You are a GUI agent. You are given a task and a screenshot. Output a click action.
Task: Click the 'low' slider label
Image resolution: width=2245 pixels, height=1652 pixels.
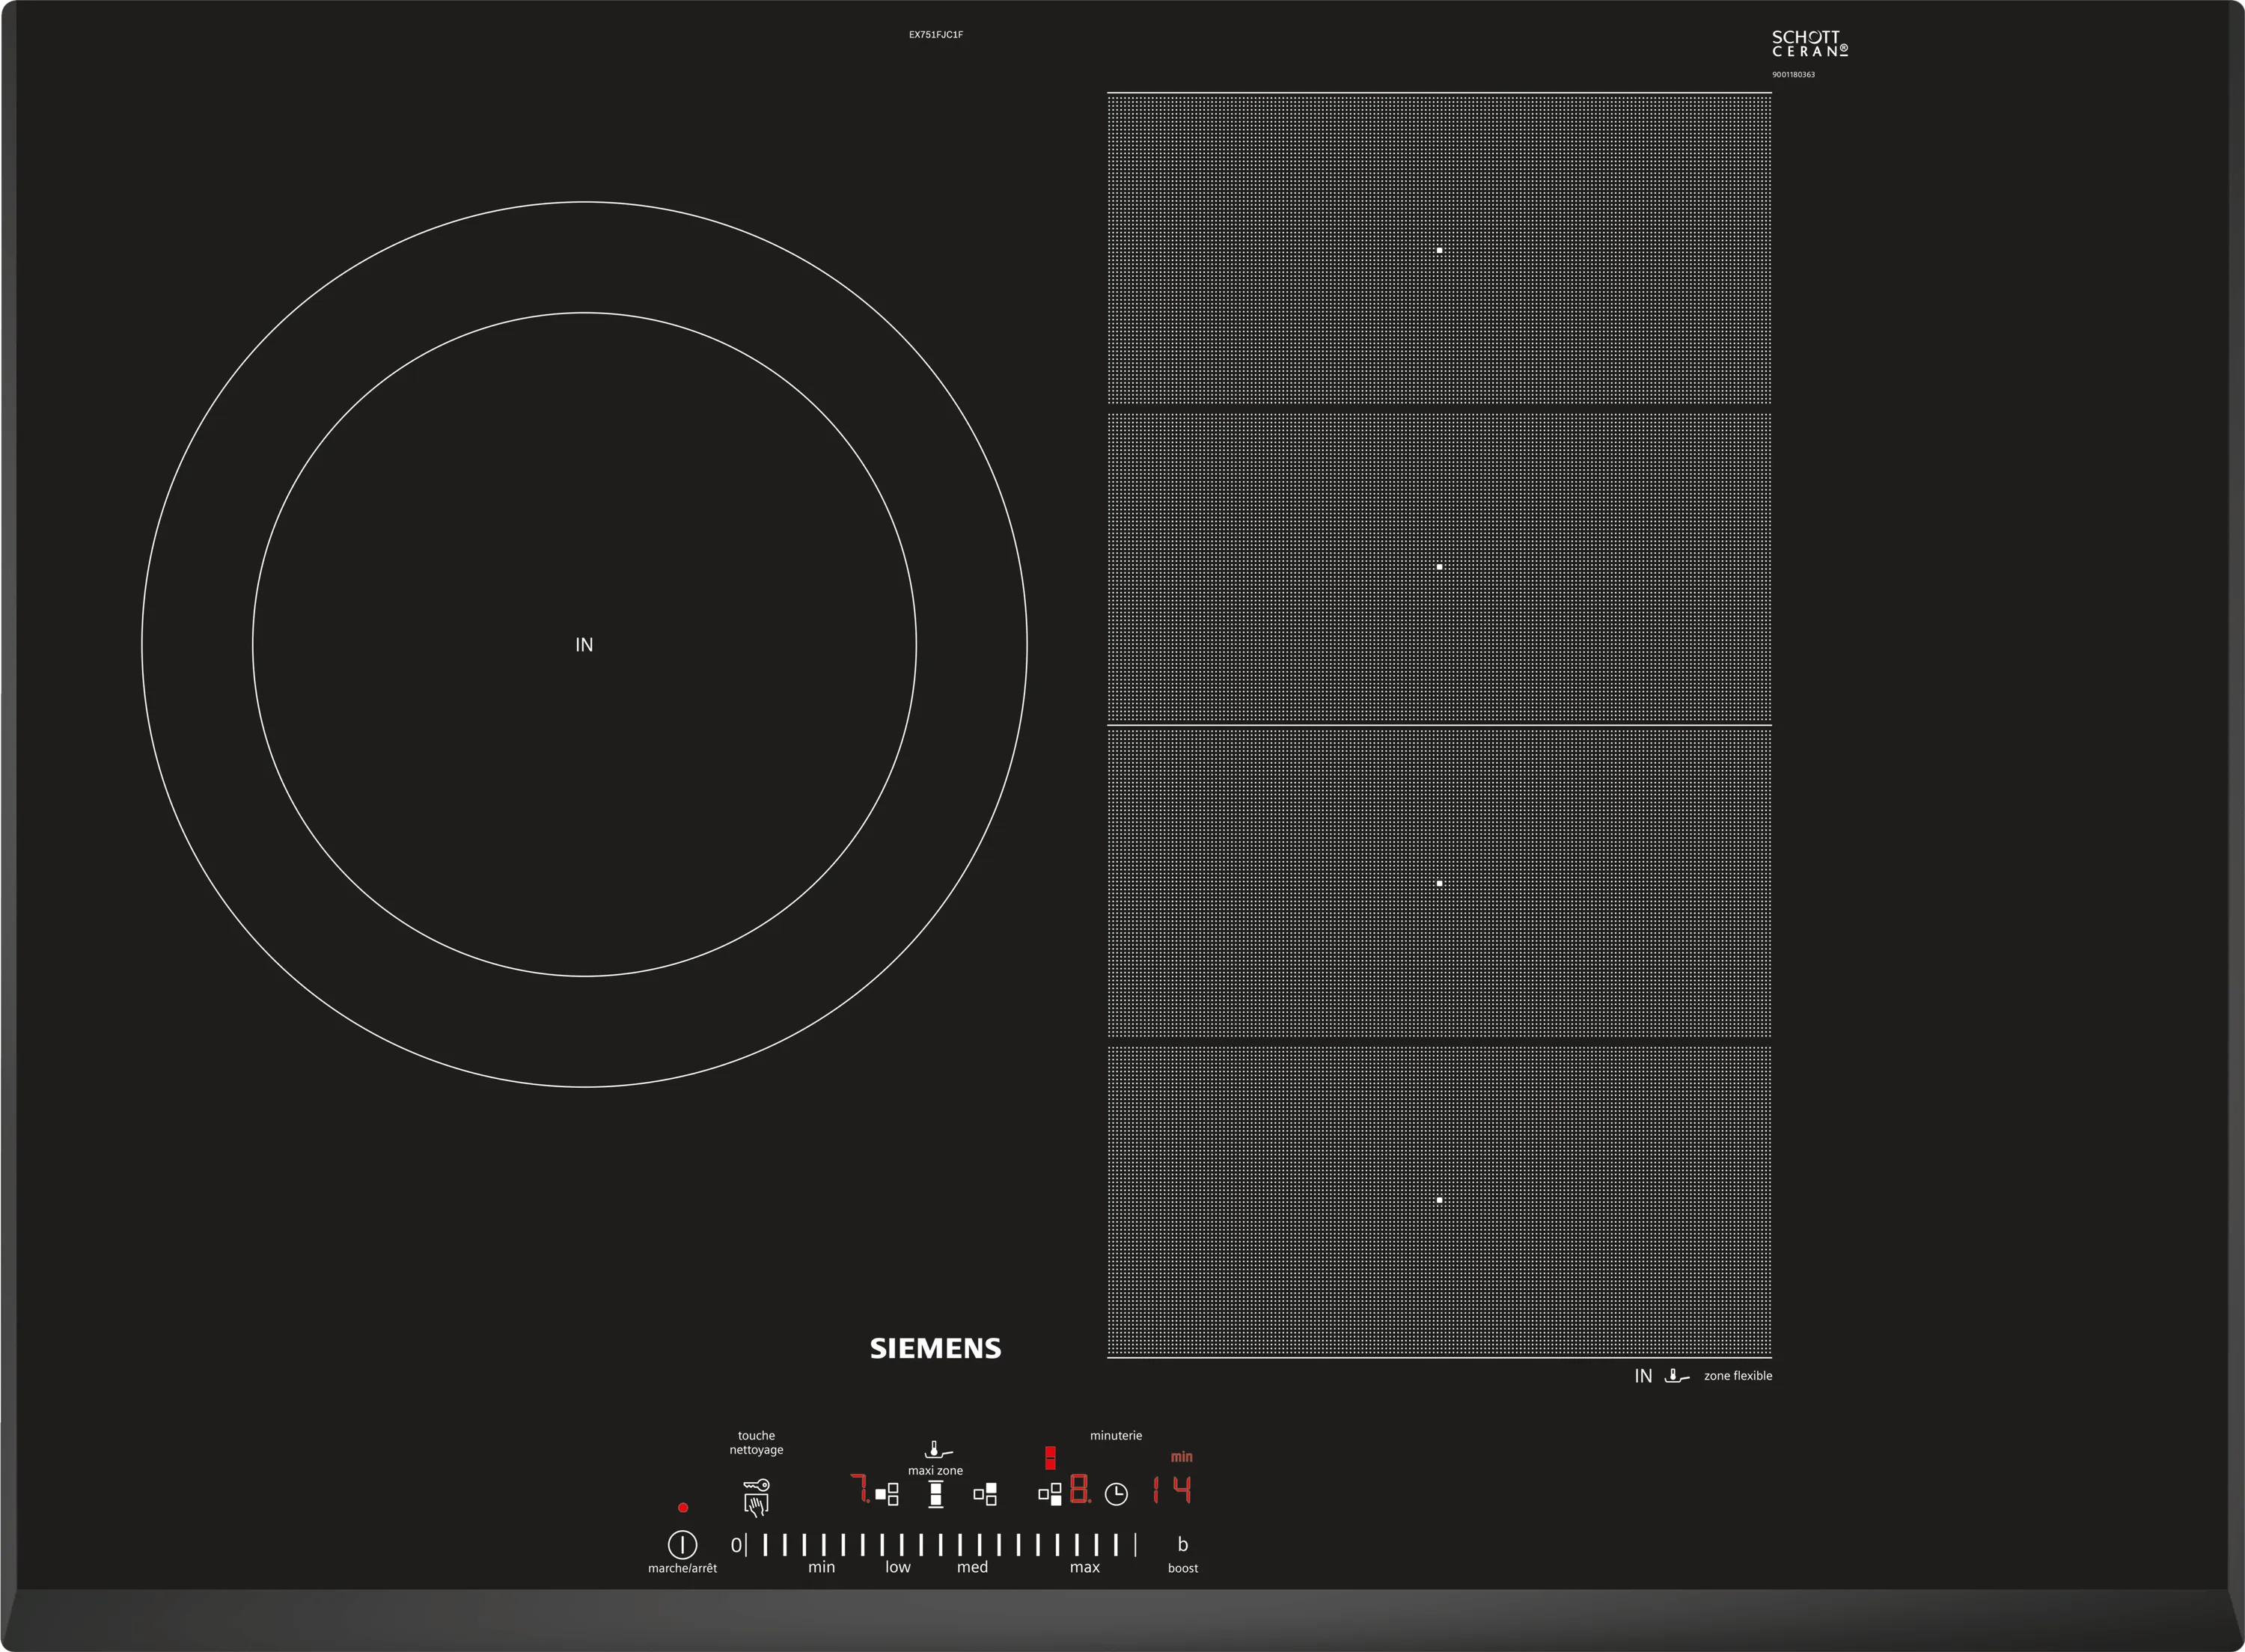pos(898,1567)
